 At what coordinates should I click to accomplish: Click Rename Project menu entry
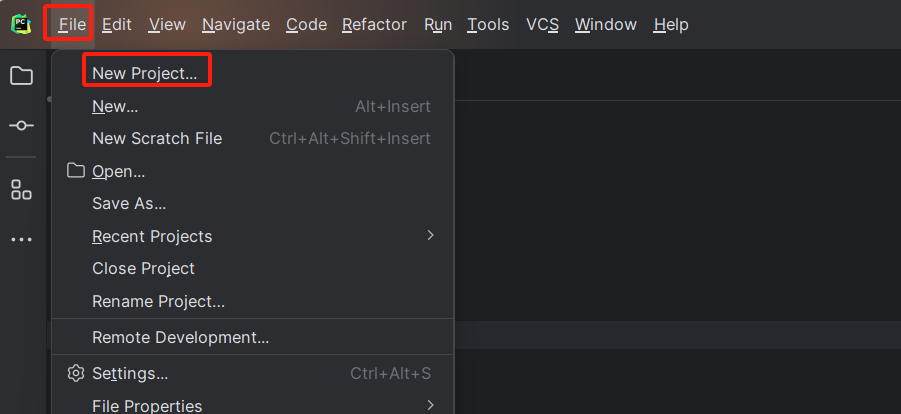tap(158, 301)
